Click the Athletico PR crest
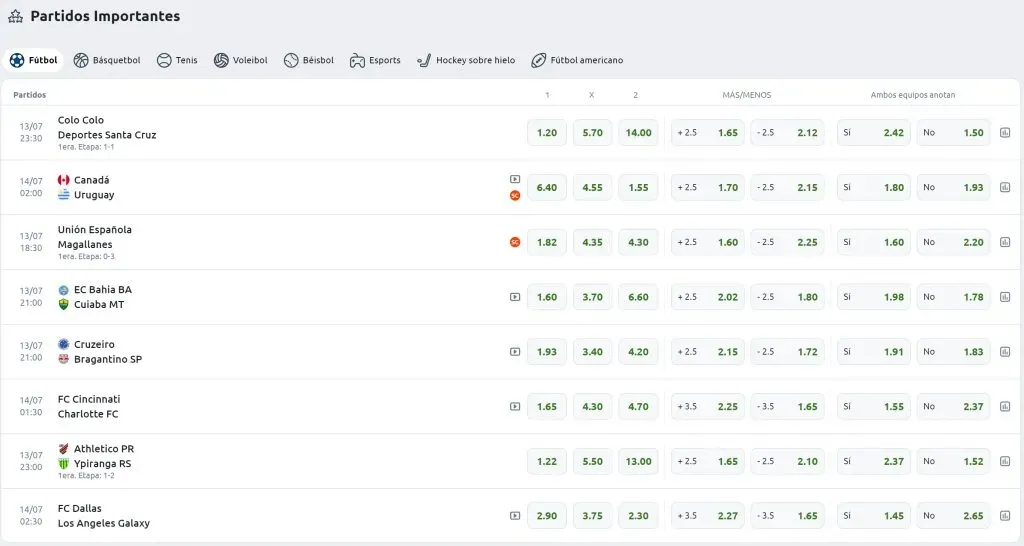The height and width of the screenshot is (546, 1024). [x=63, y=449]
